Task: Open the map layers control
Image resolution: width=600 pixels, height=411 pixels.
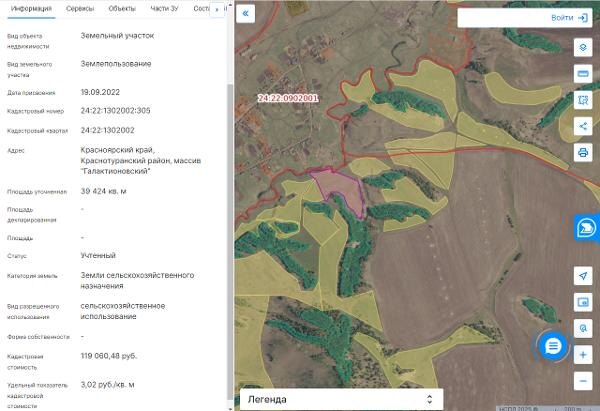Action: 583,47
